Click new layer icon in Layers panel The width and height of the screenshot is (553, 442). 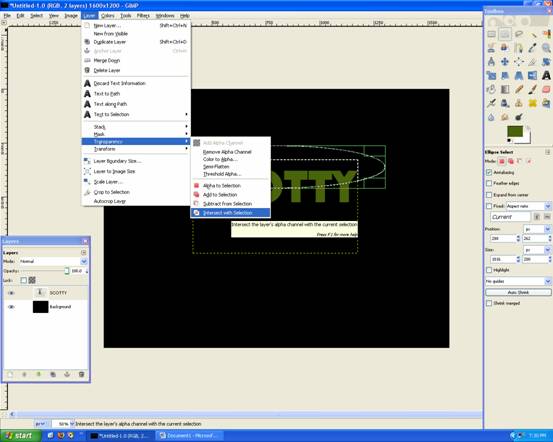pyautogui.click(x=10, y=374)
